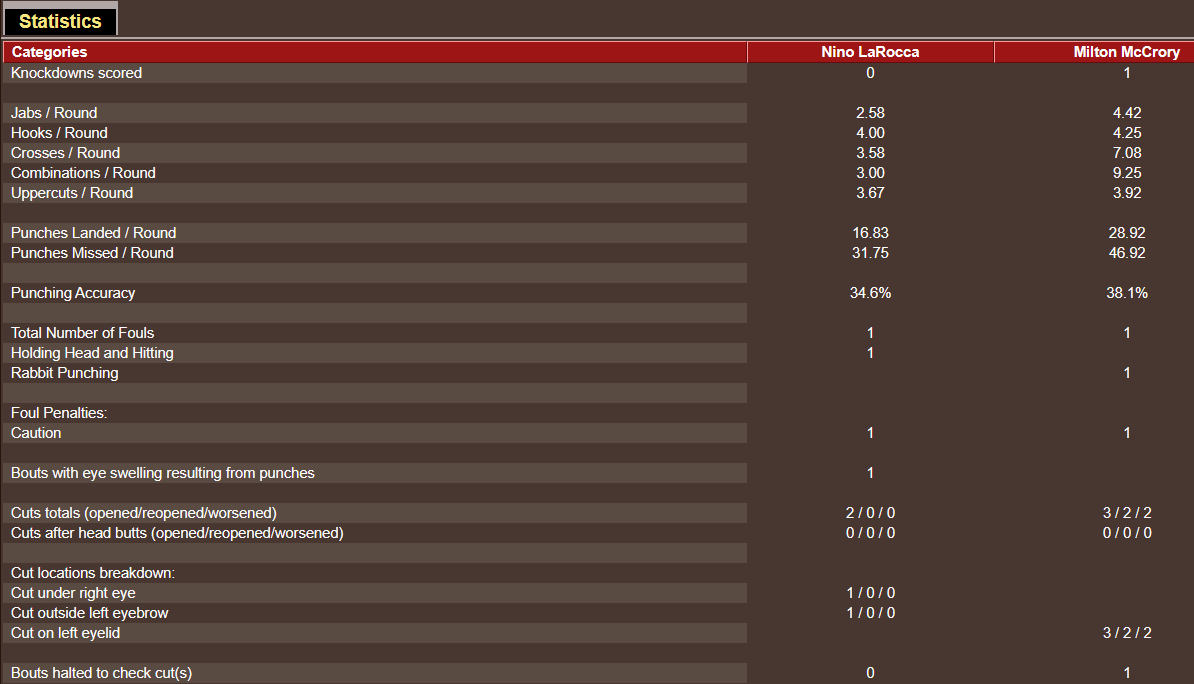Click McCrory's left eyelid cut value 3 / 2 / 2
Image resolution: width=1194 pixels, height=684 pixels.
click(1127, 633)
